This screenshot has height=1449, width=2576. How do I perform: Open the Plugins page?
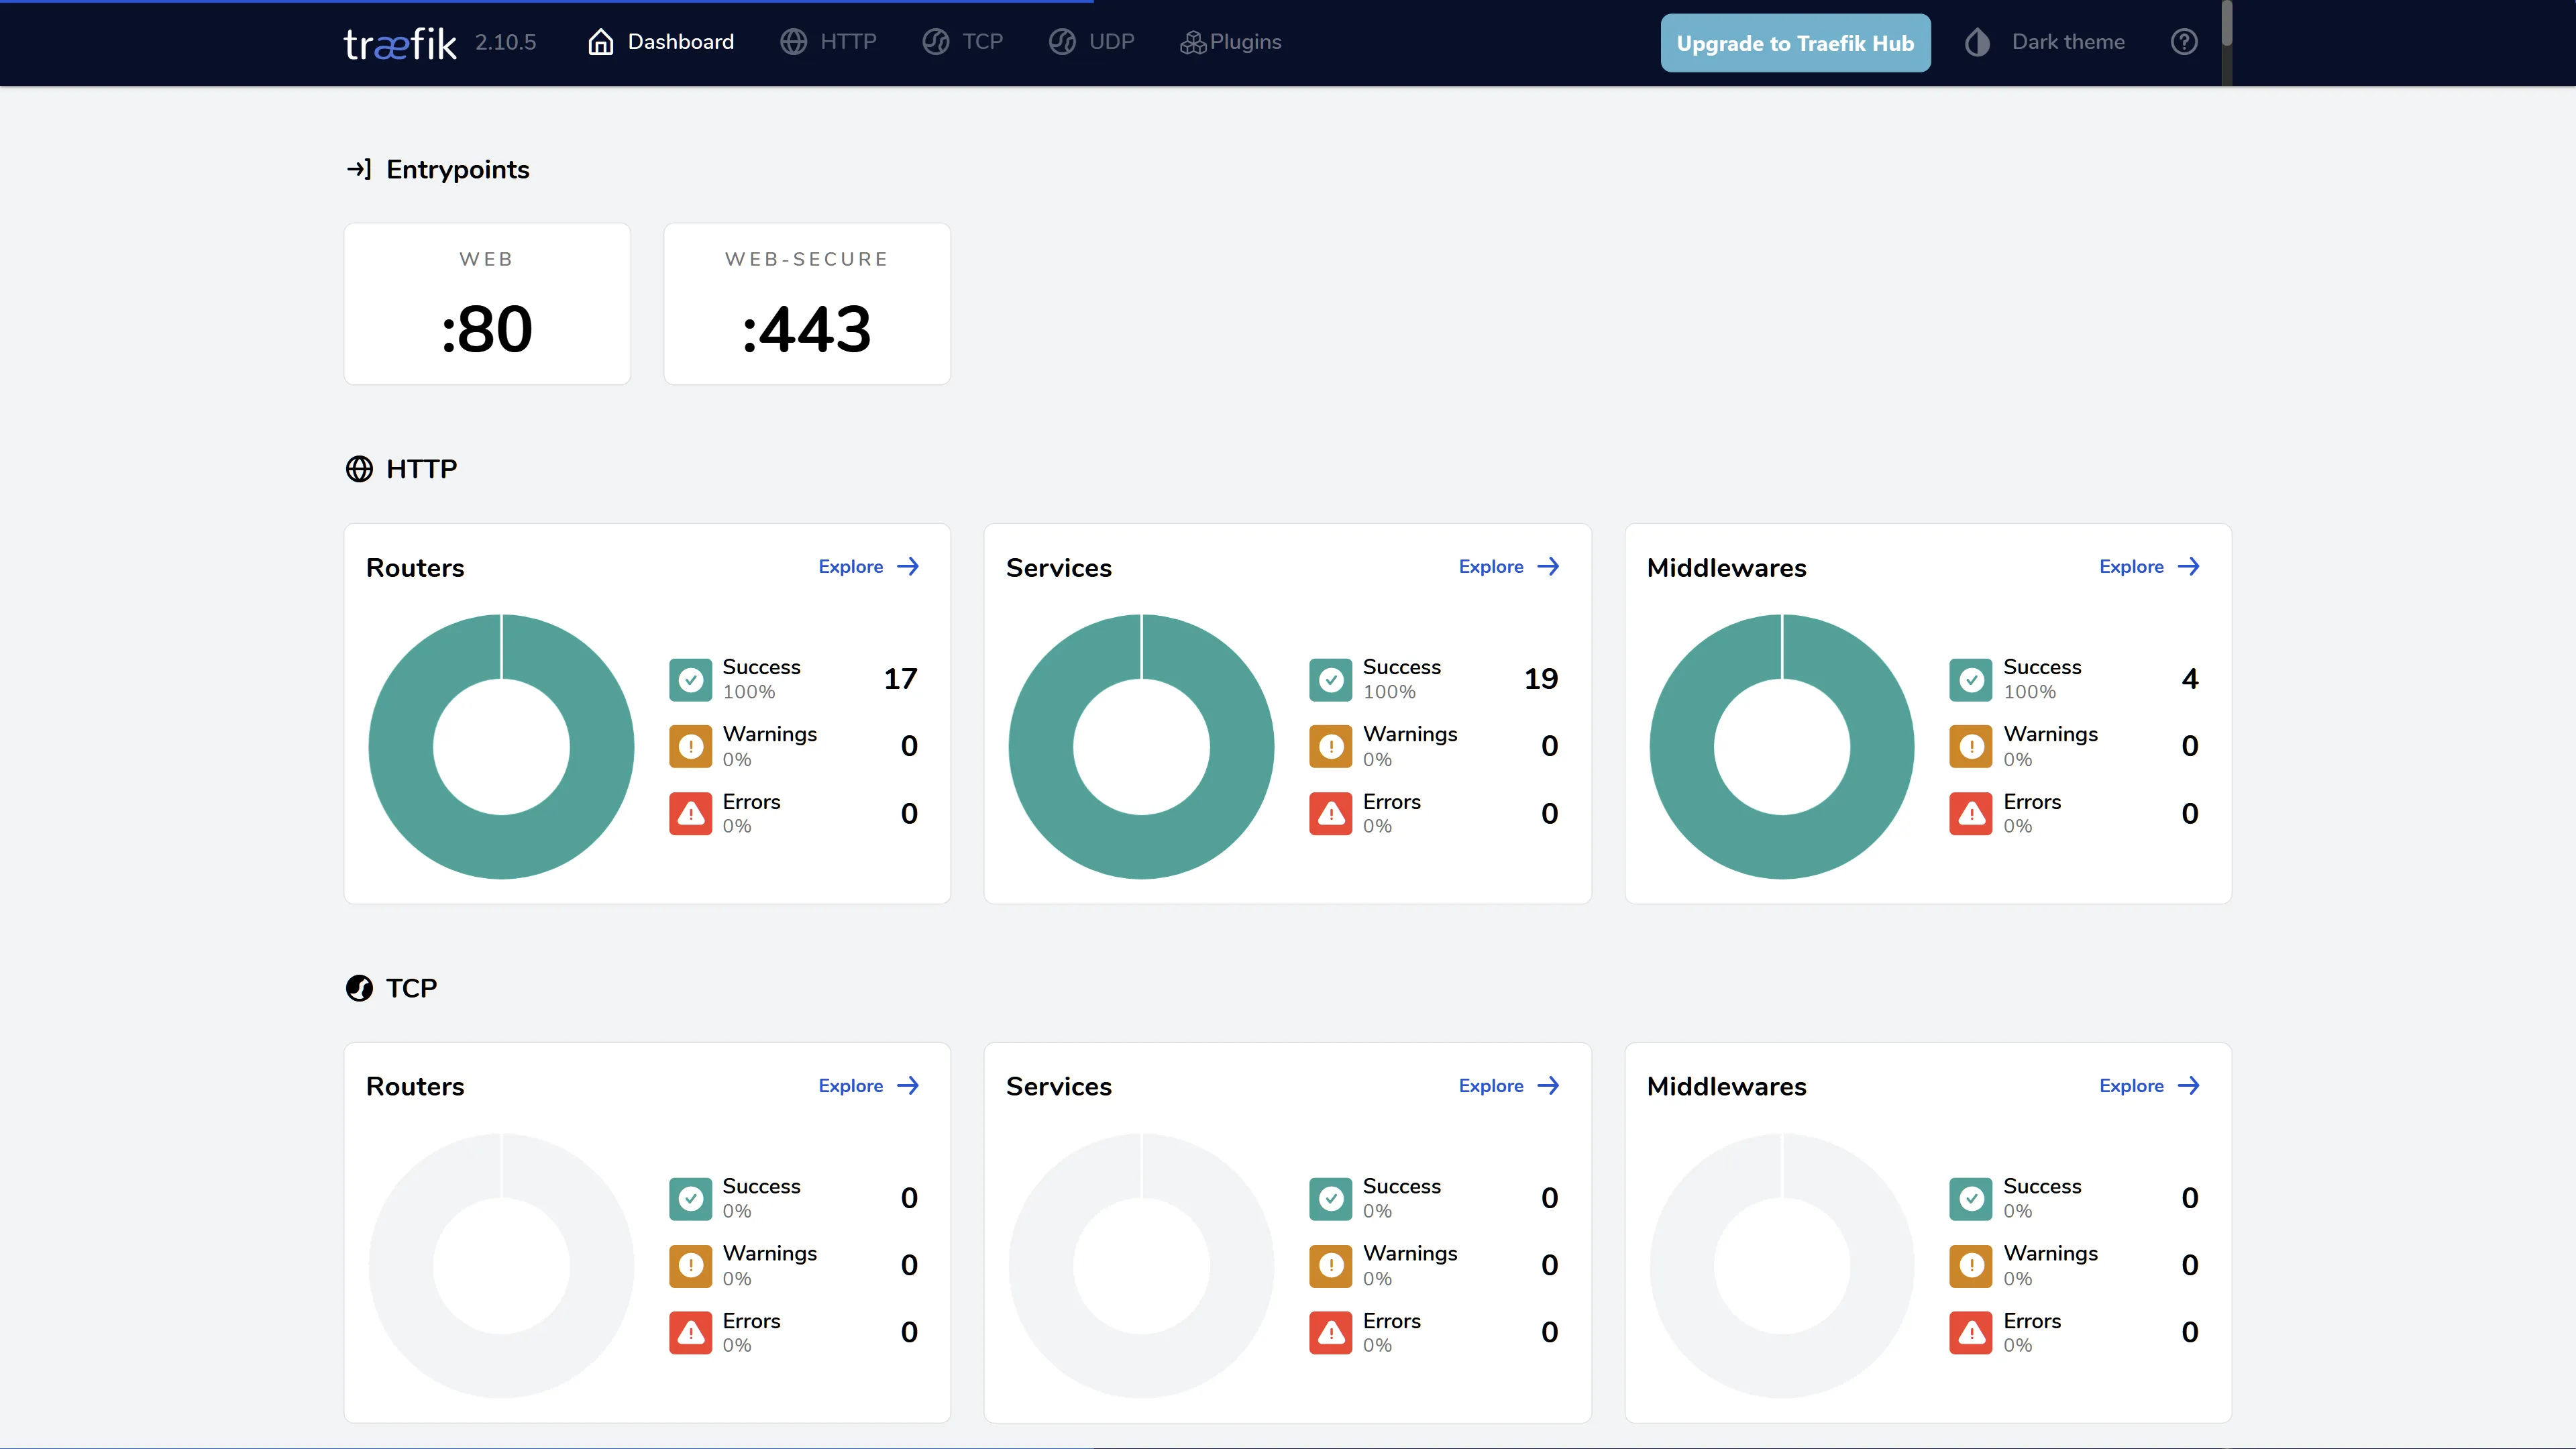[1231, 42]
